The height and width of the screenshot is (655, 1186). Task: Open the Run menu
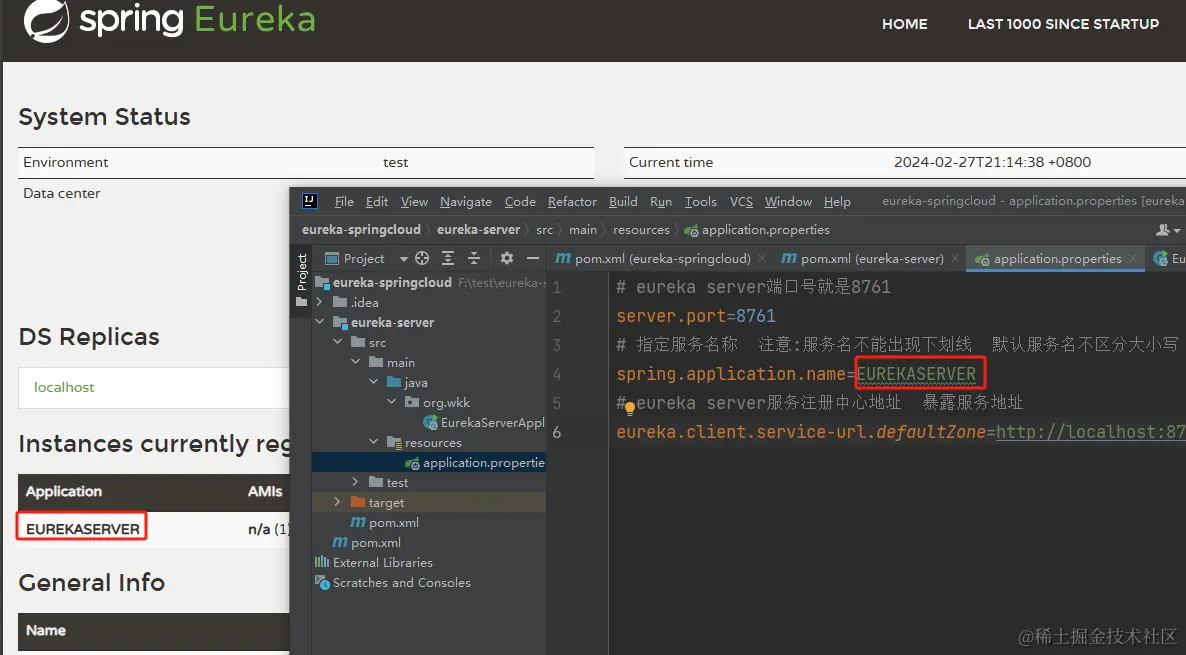click(x=661, y=201)
